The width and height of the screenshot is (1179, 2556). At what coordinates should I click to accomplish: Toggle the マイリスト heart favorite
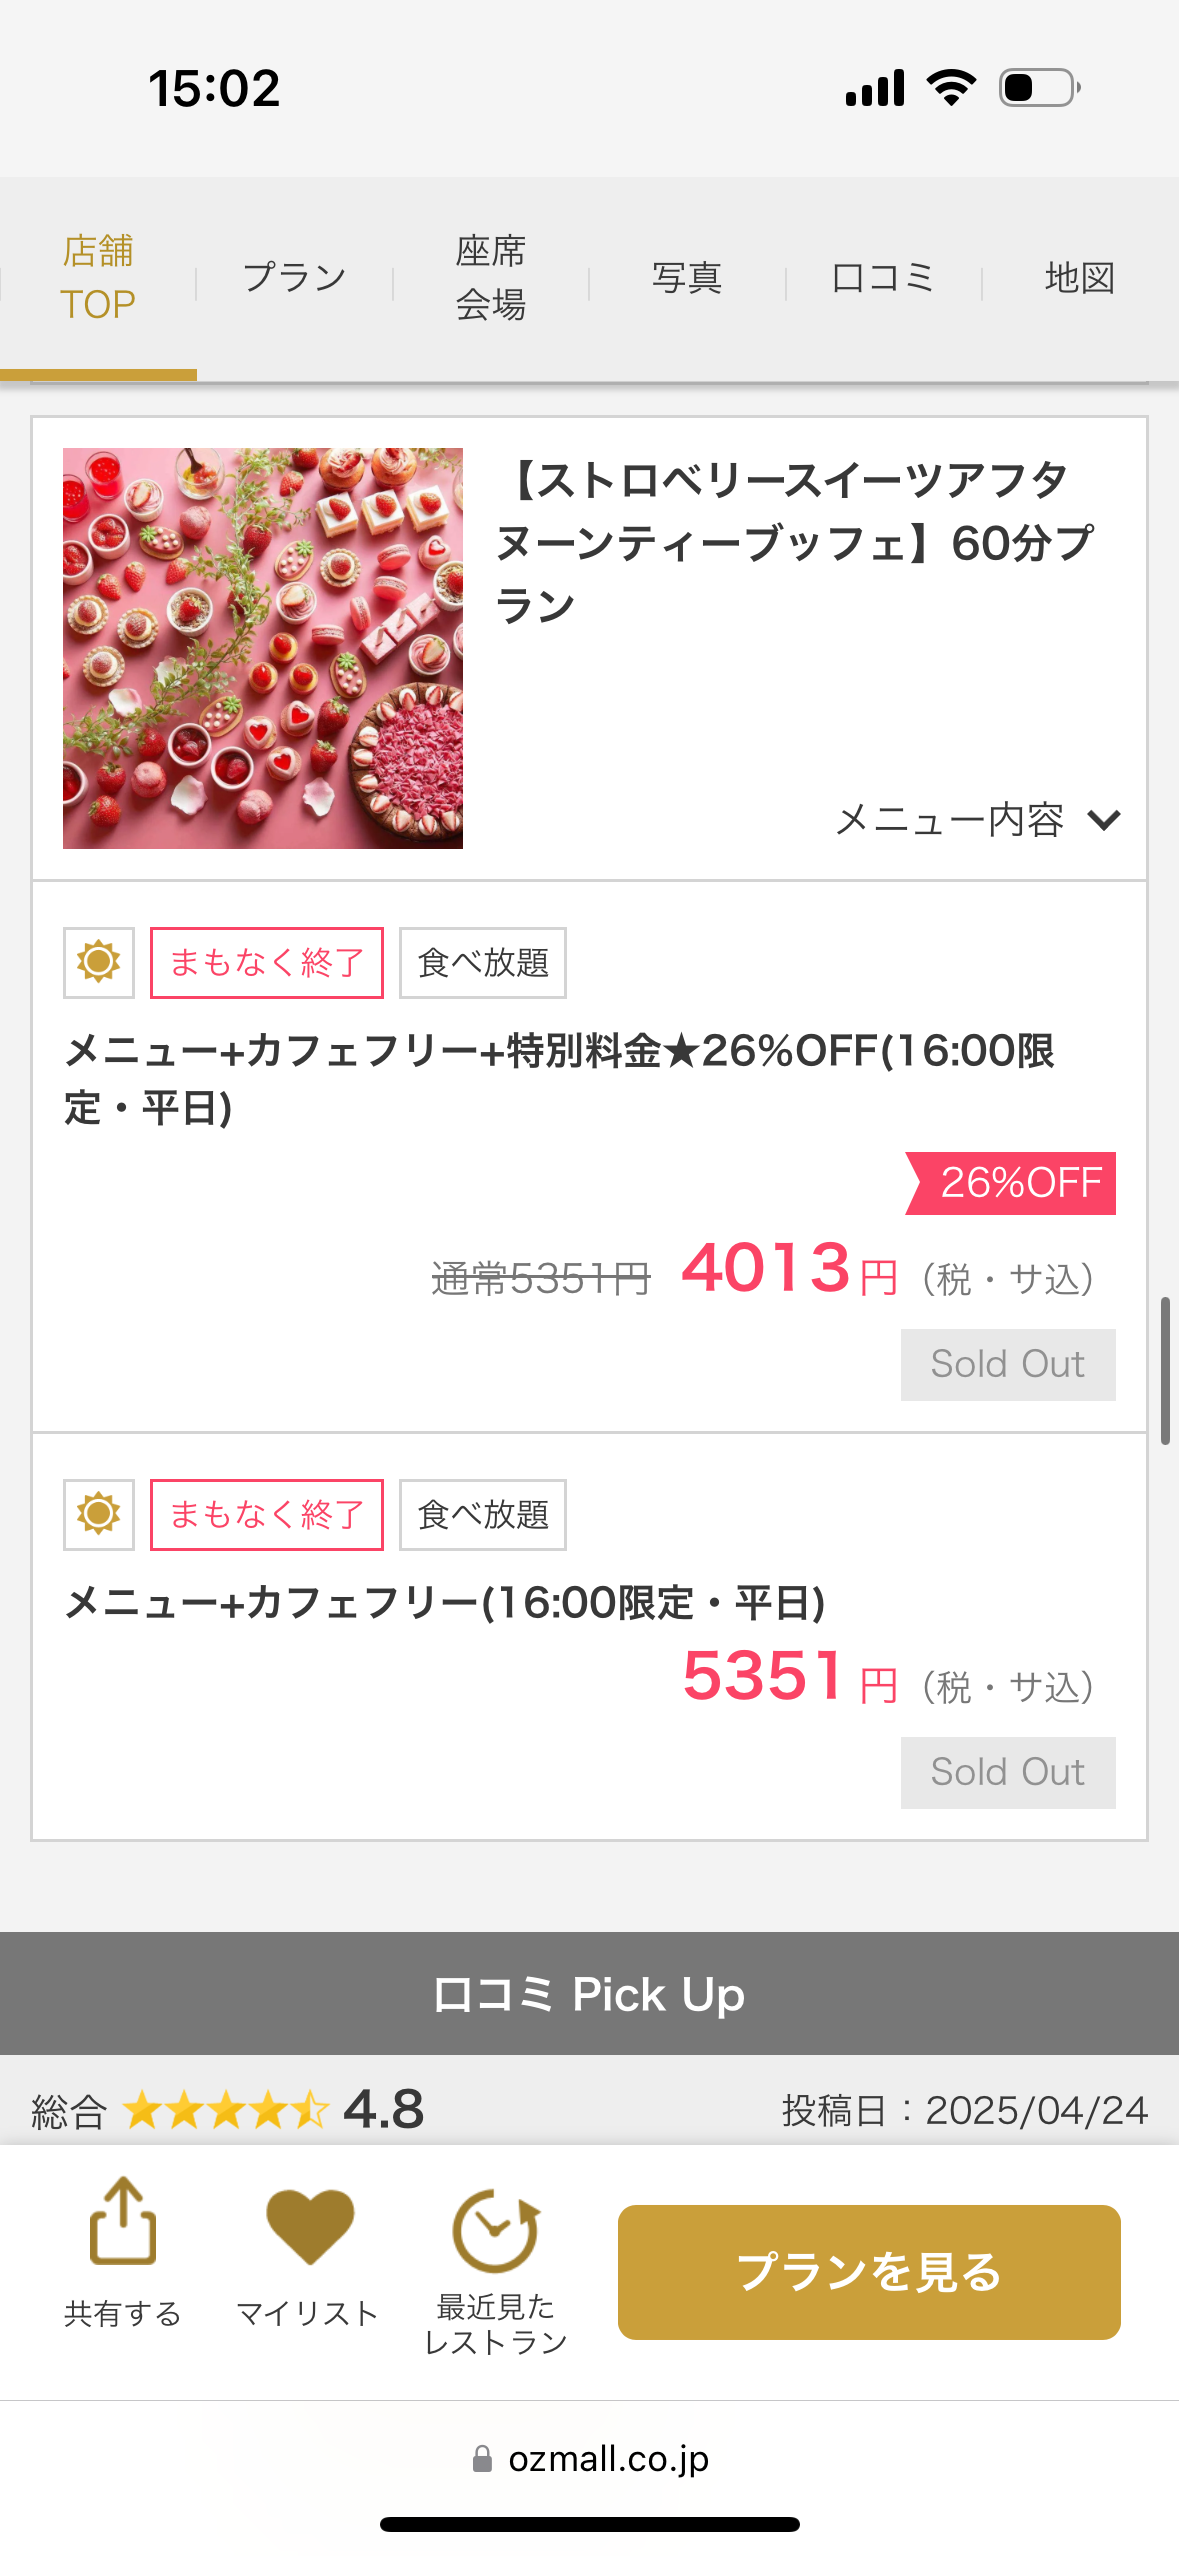pos(310,2225)
